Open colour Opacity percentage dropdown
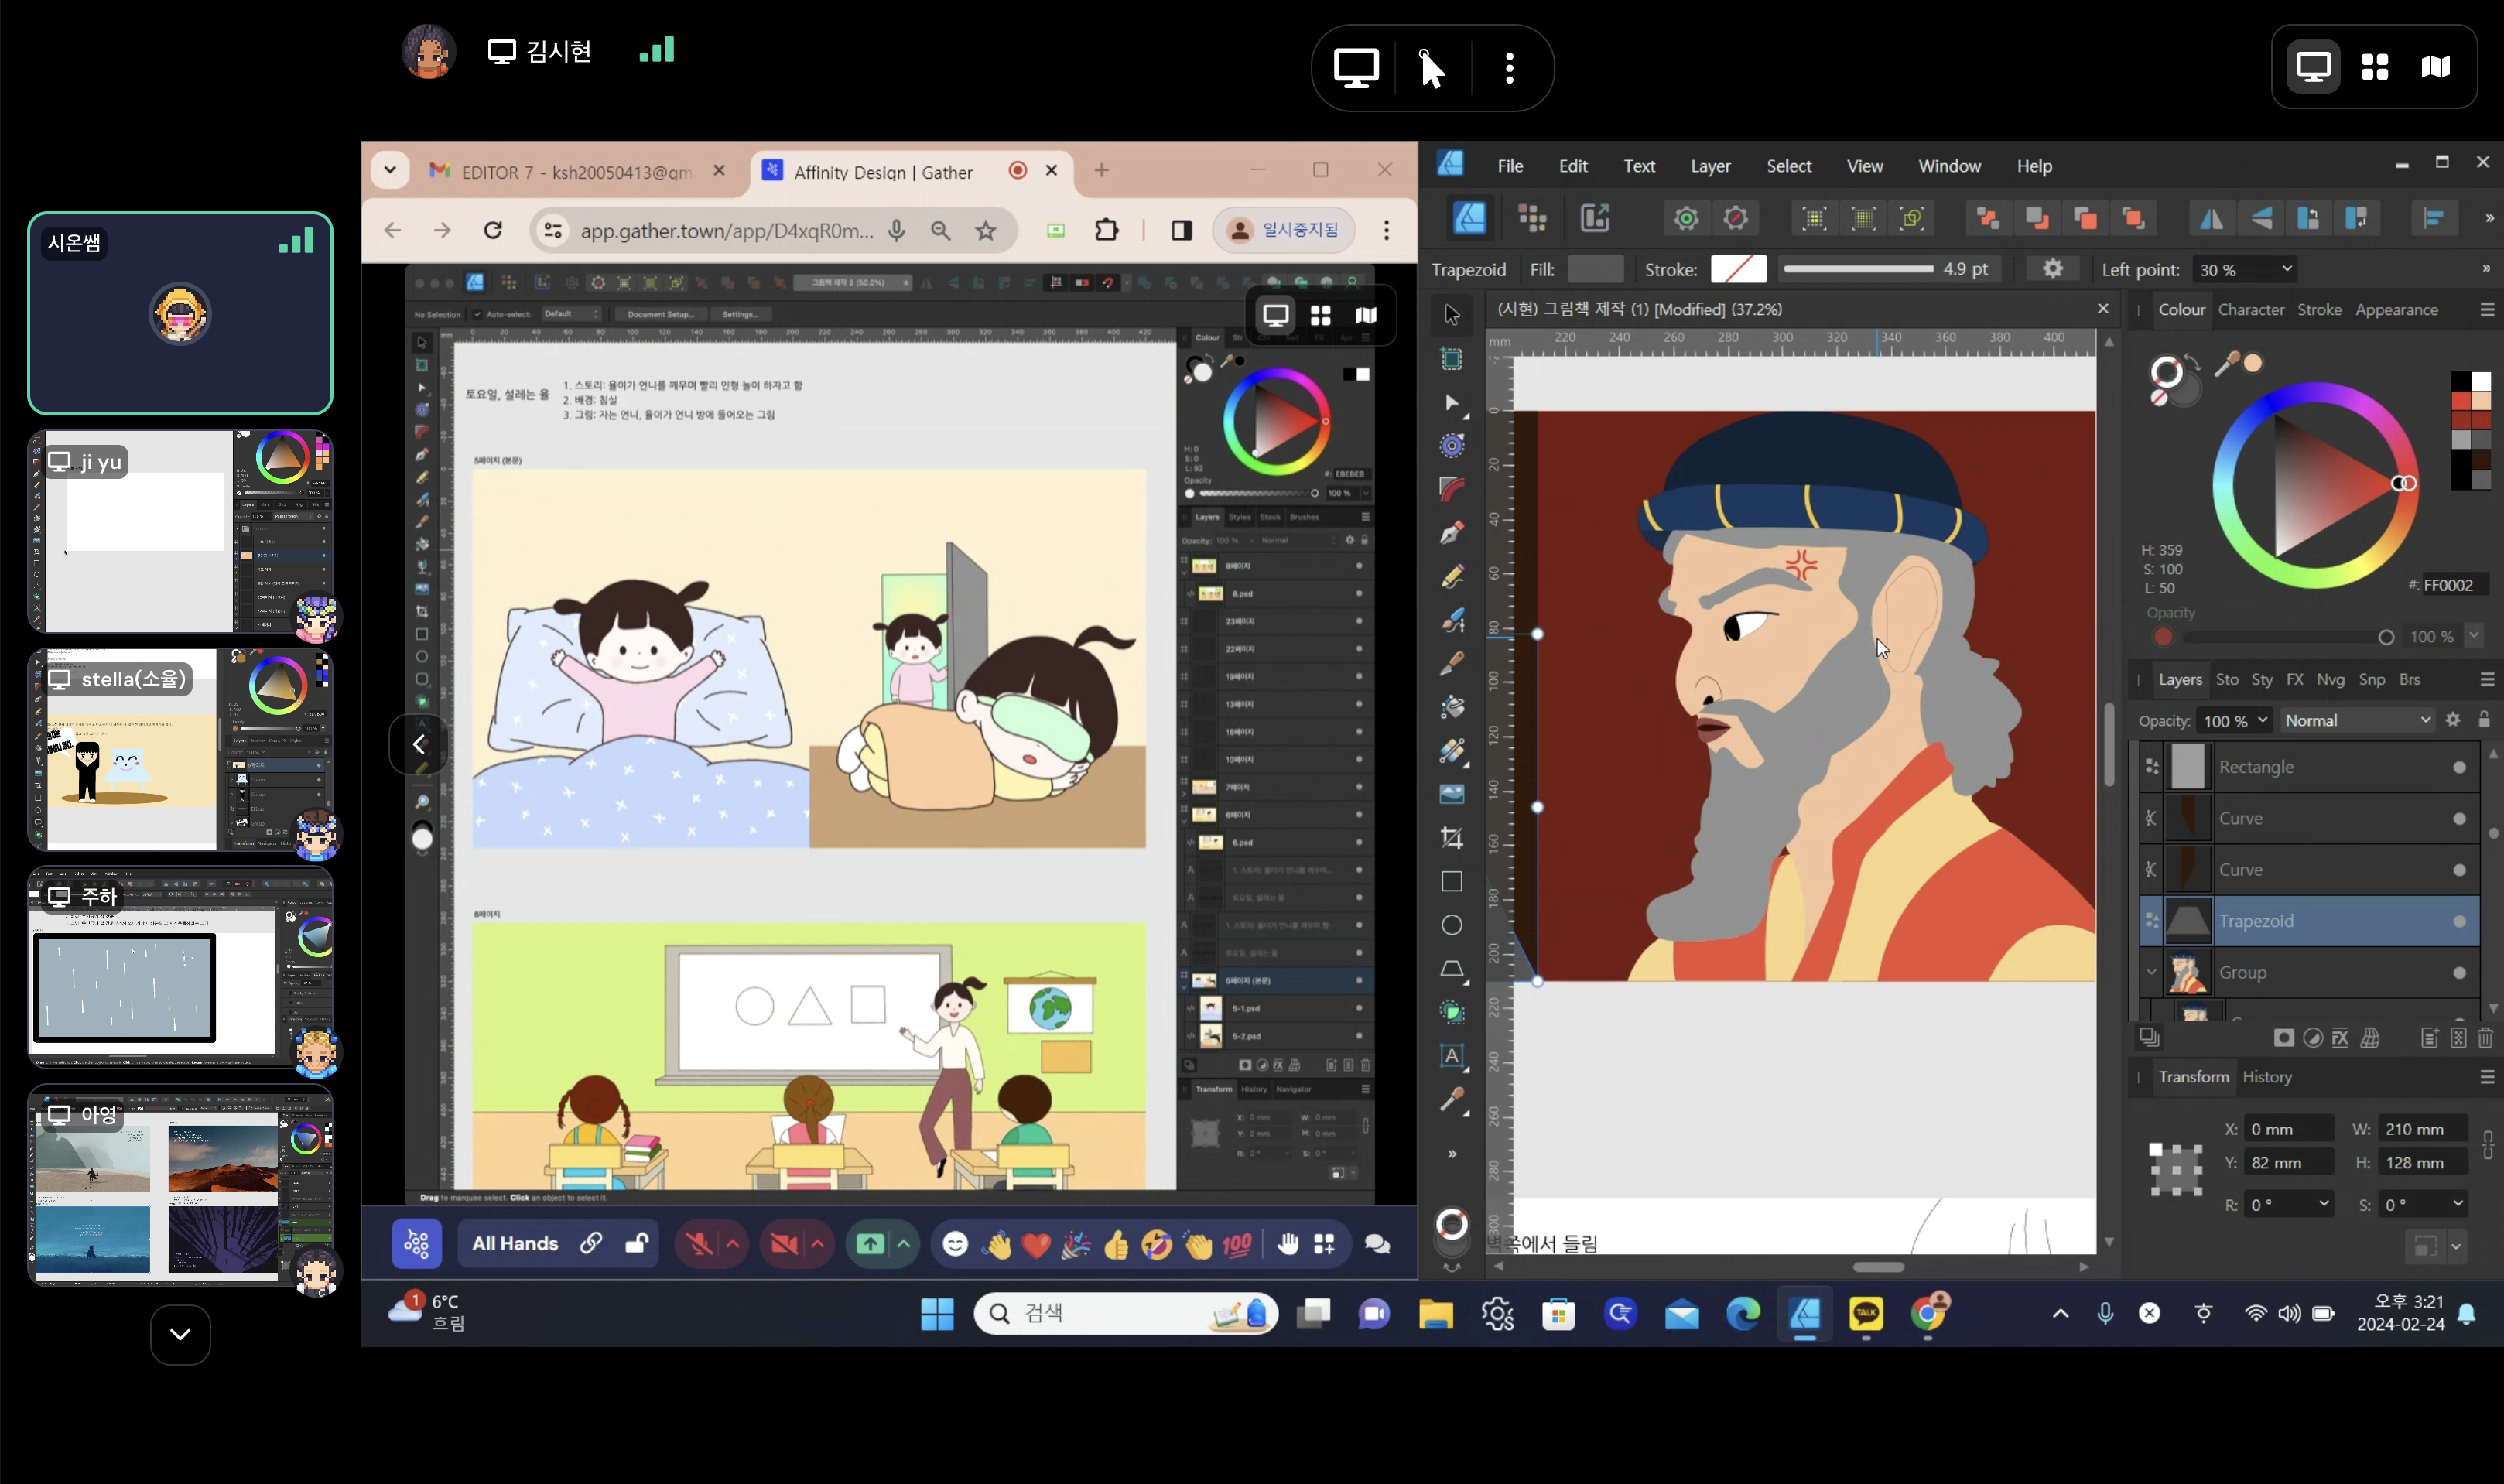Image resolution: width=2504 pixels, height=1484 pixels. click(2475, 636)
